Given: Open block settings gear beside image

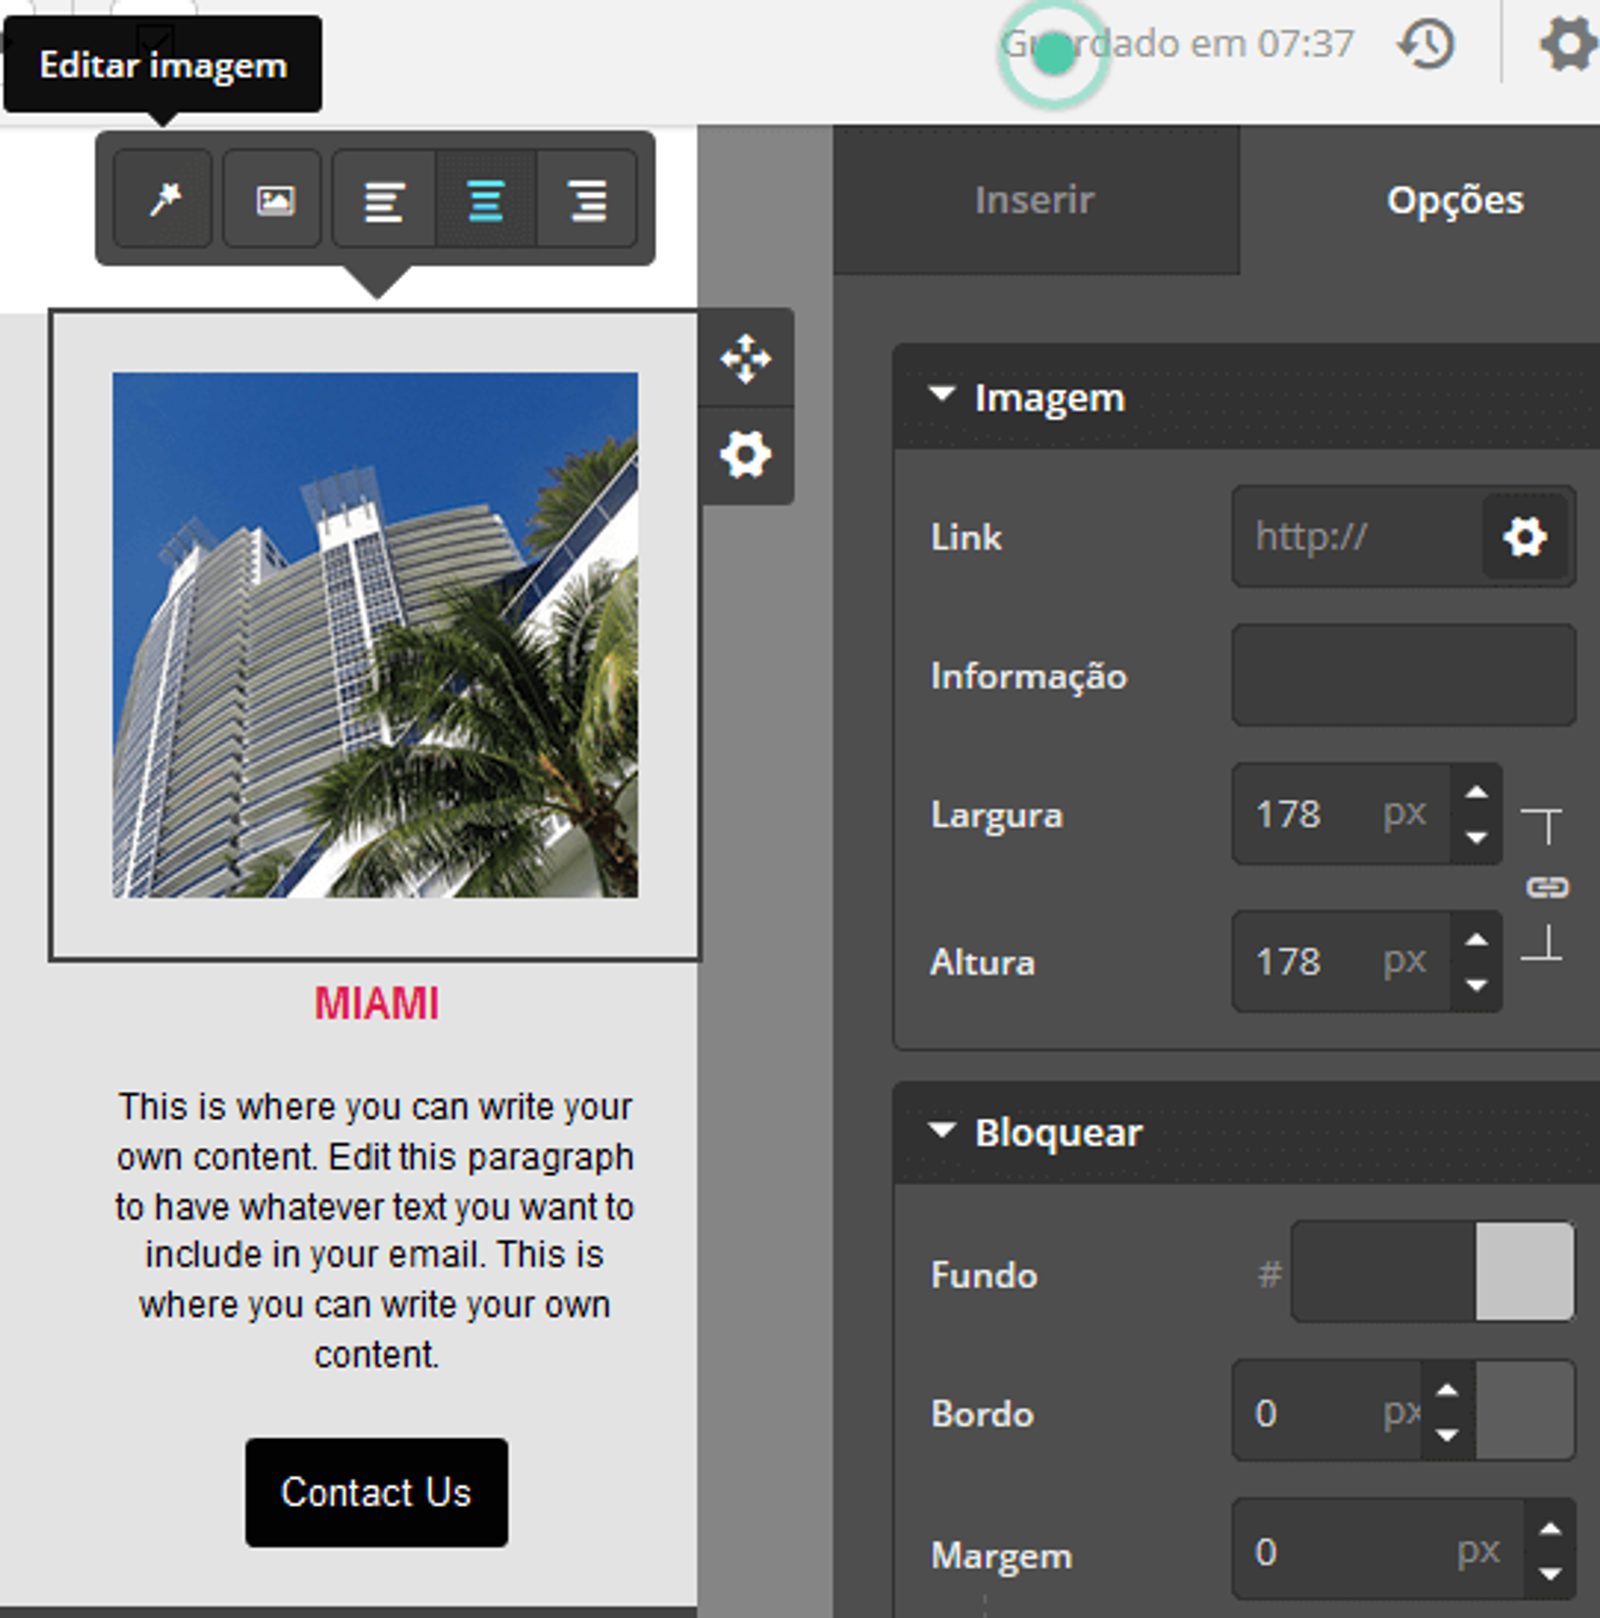Looking at the screenshot, I should click(746, 455).
